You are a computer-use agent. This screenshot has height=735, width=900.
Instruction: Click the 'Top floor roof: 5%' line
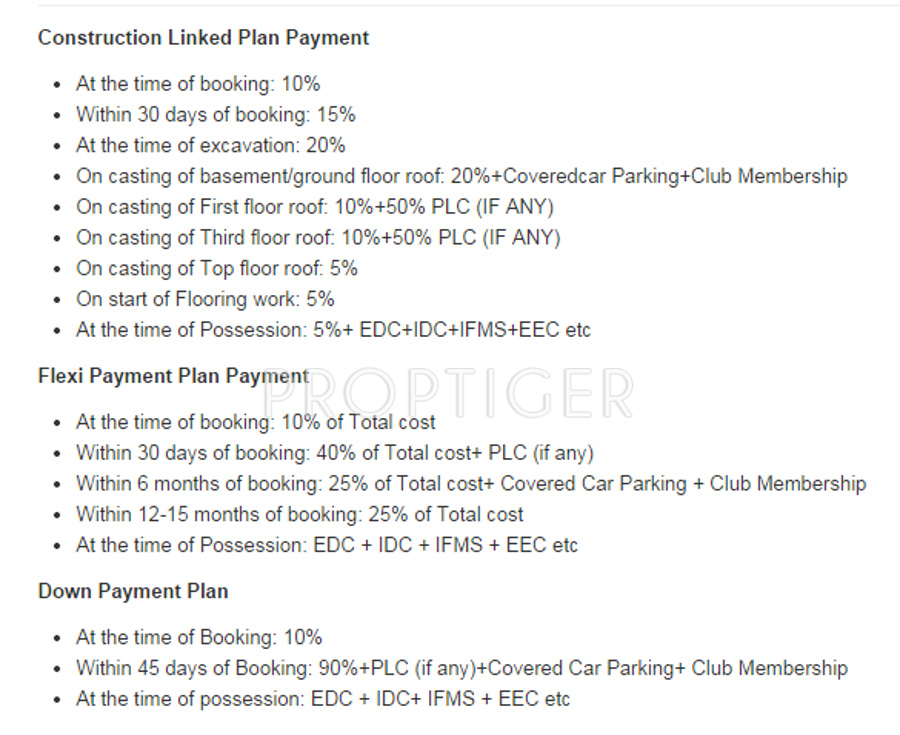click(x=216, y=268)
